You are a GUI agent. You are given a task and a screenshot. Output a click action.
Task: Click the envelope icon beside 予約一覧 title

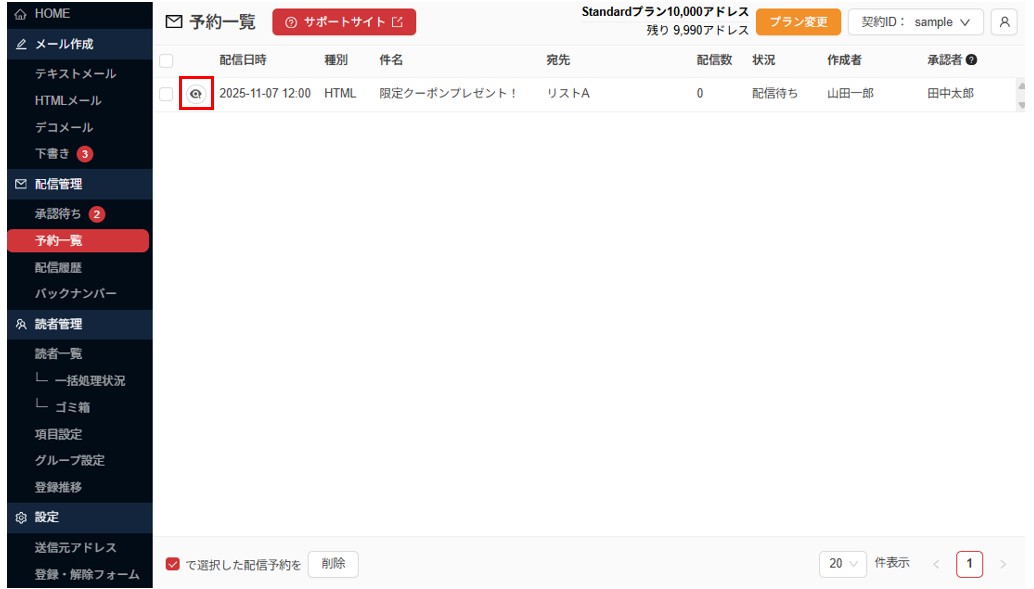click(174, 22)
